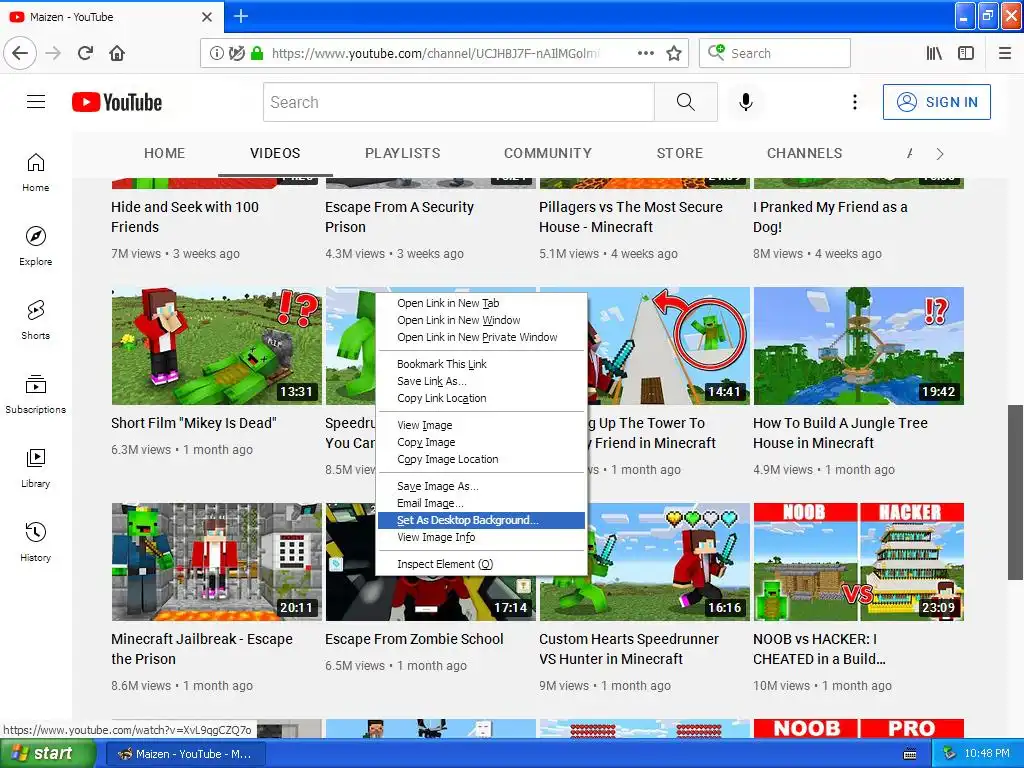The image size is (1024, 768).
Task: Choose View Image Info
Action: coord(481,537)
